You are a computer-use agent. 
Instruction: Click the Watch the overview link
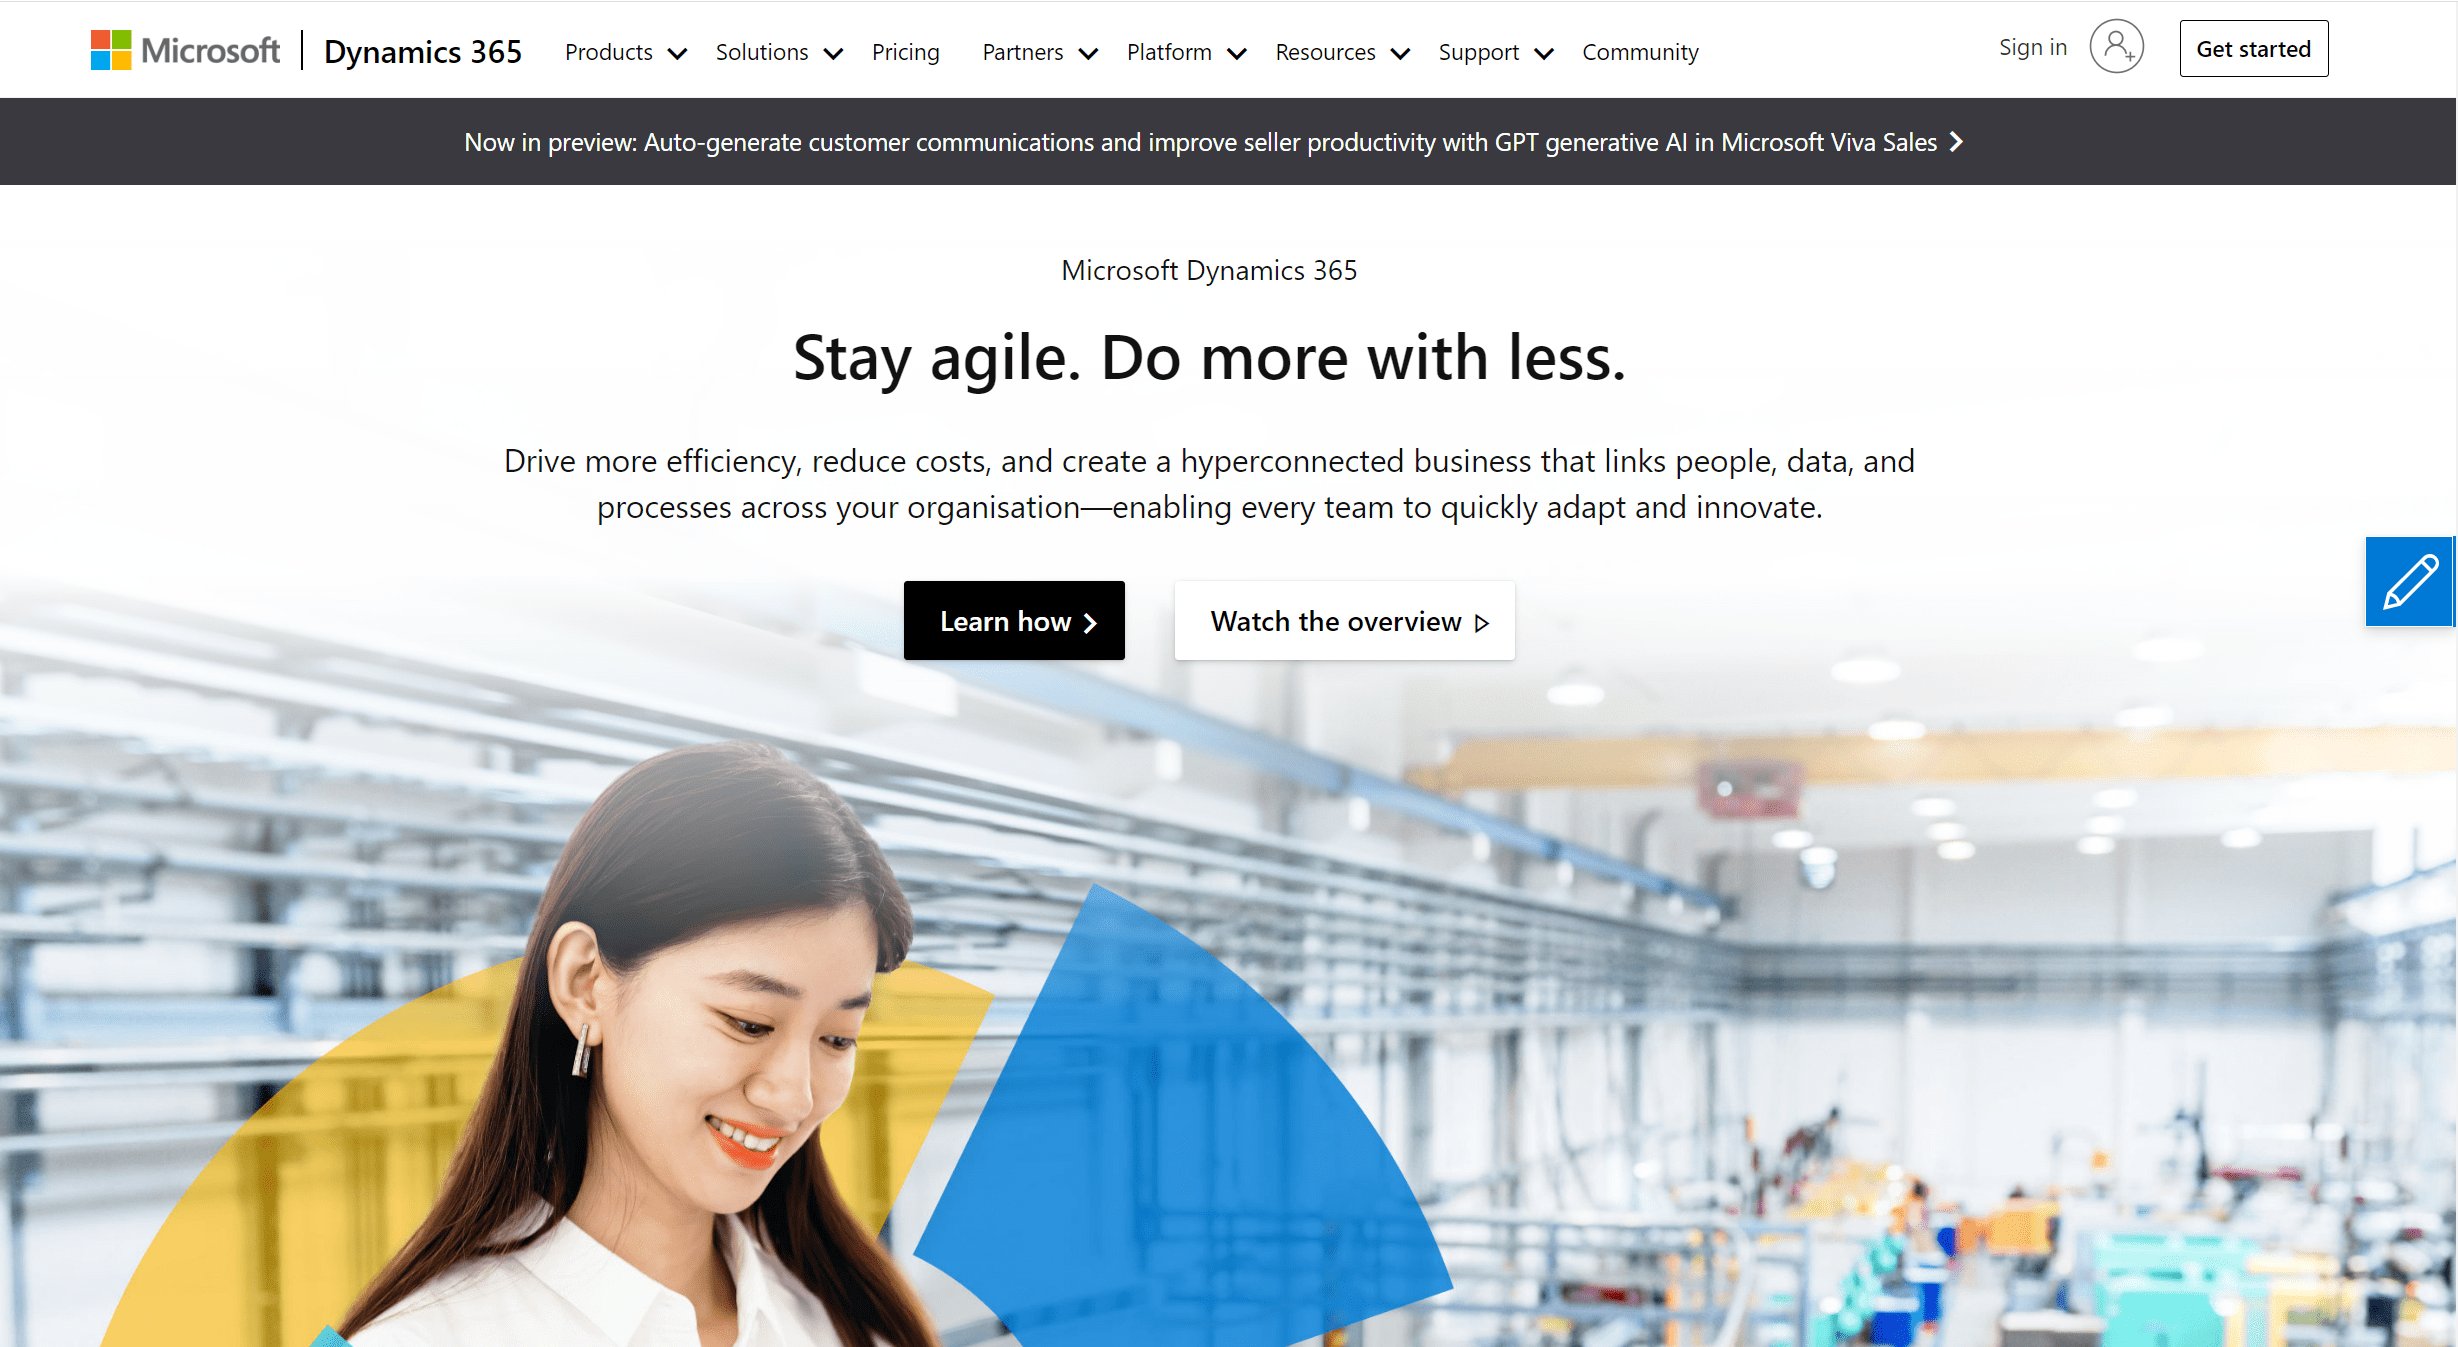pyautogui.click(x=1345, y=620)
